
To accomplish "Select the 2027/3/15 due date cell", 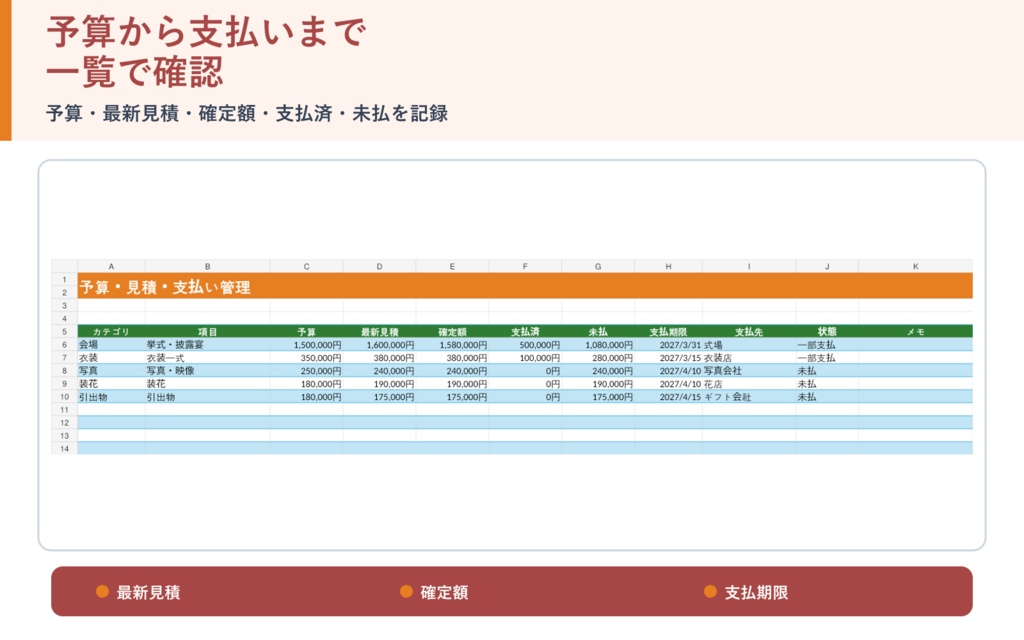I will 668,358.
